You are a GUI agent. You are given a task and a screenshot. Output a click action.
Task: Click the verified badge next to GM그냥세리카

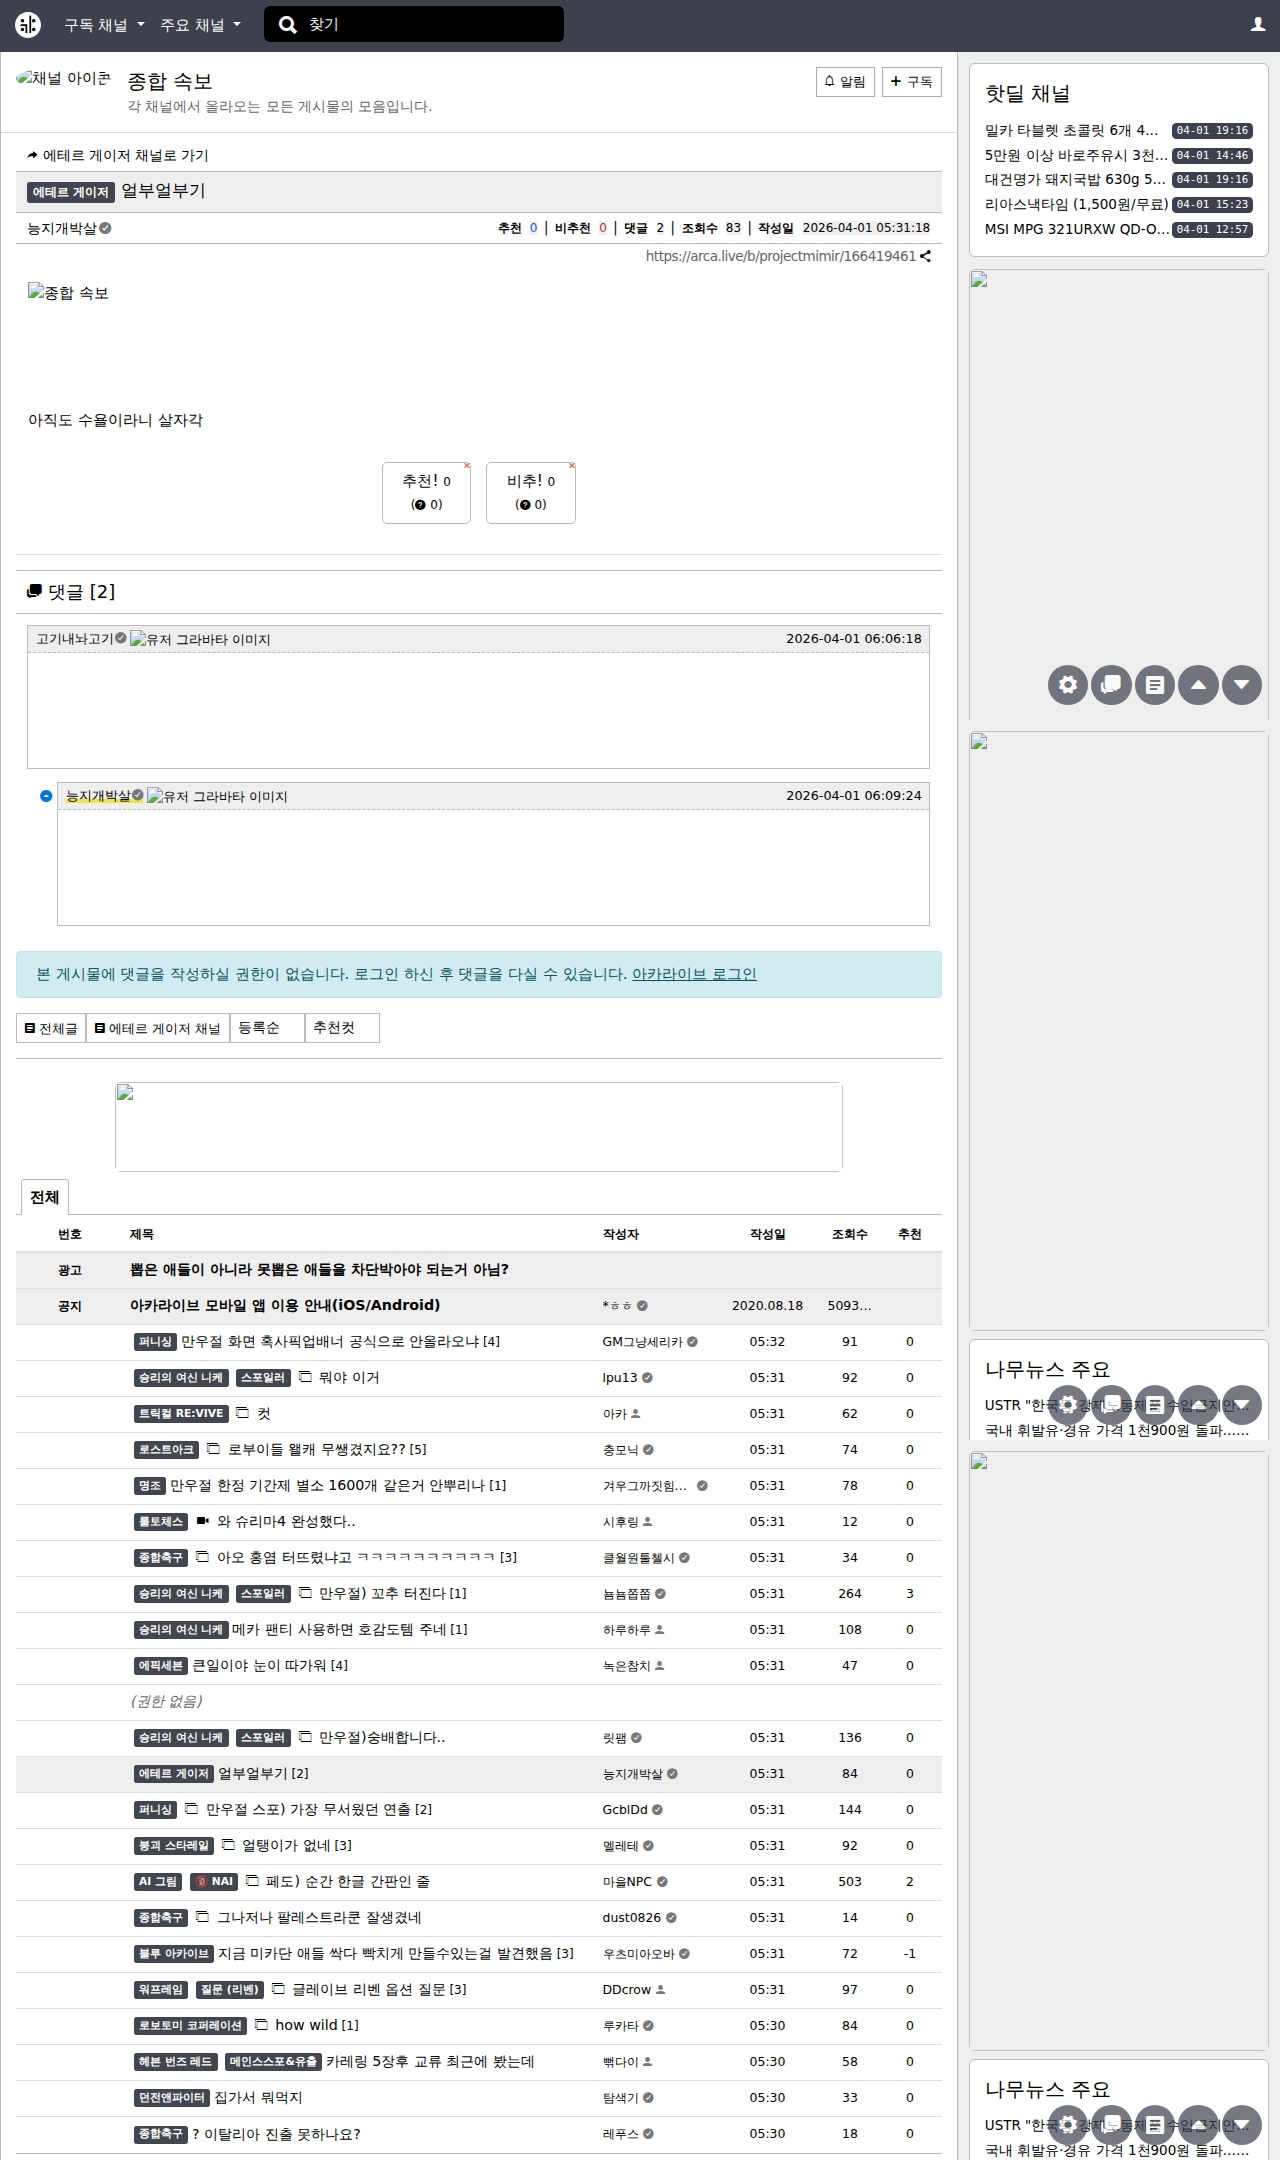point(693,1342)
